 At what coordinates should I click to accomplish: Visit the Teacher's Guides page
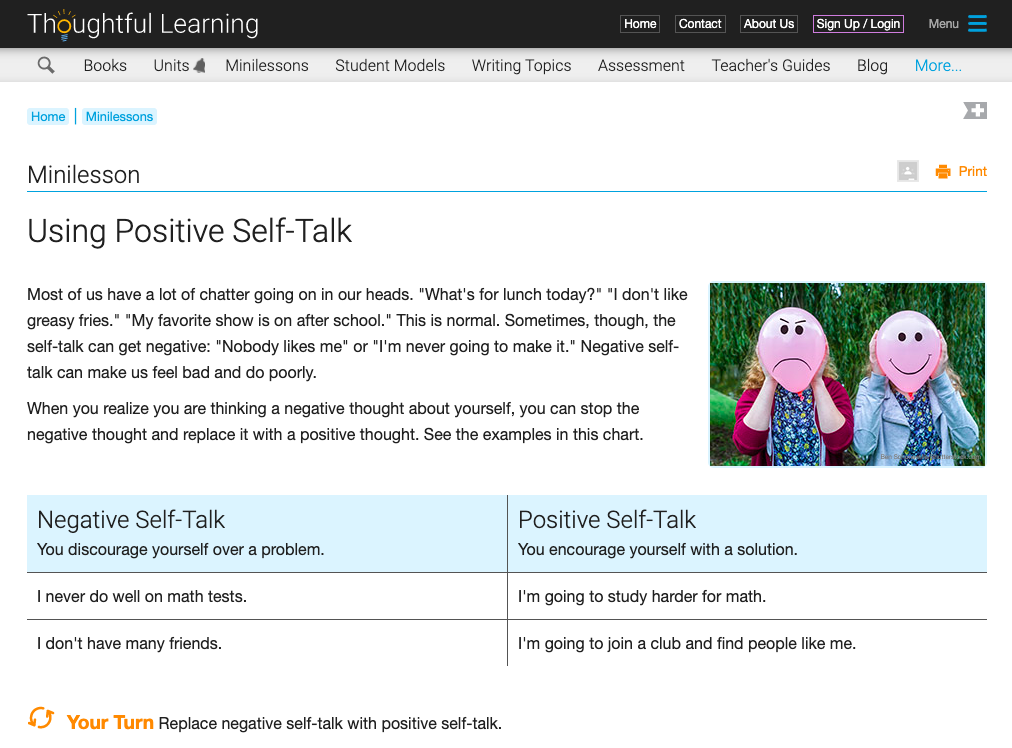(770, 65)
